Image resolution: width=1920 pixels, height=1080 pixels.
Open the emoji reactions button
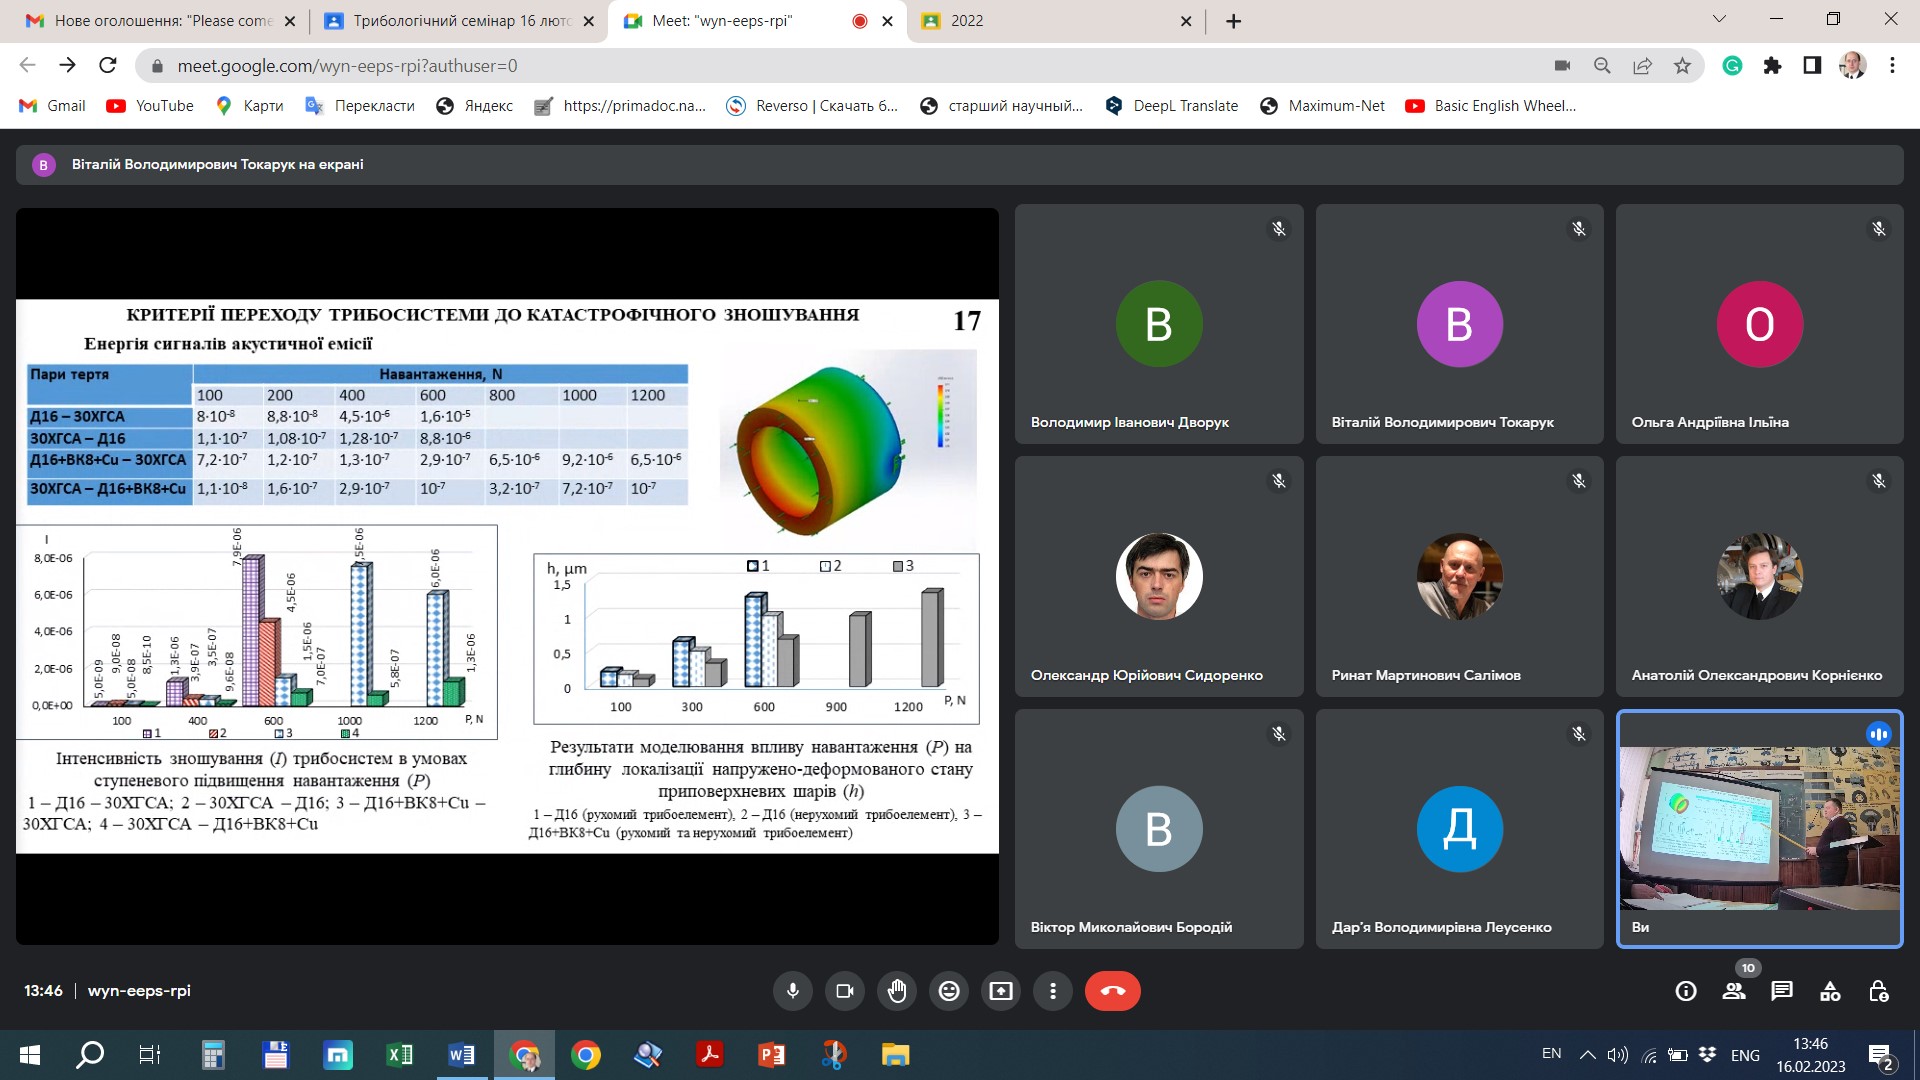click(949, 991)
